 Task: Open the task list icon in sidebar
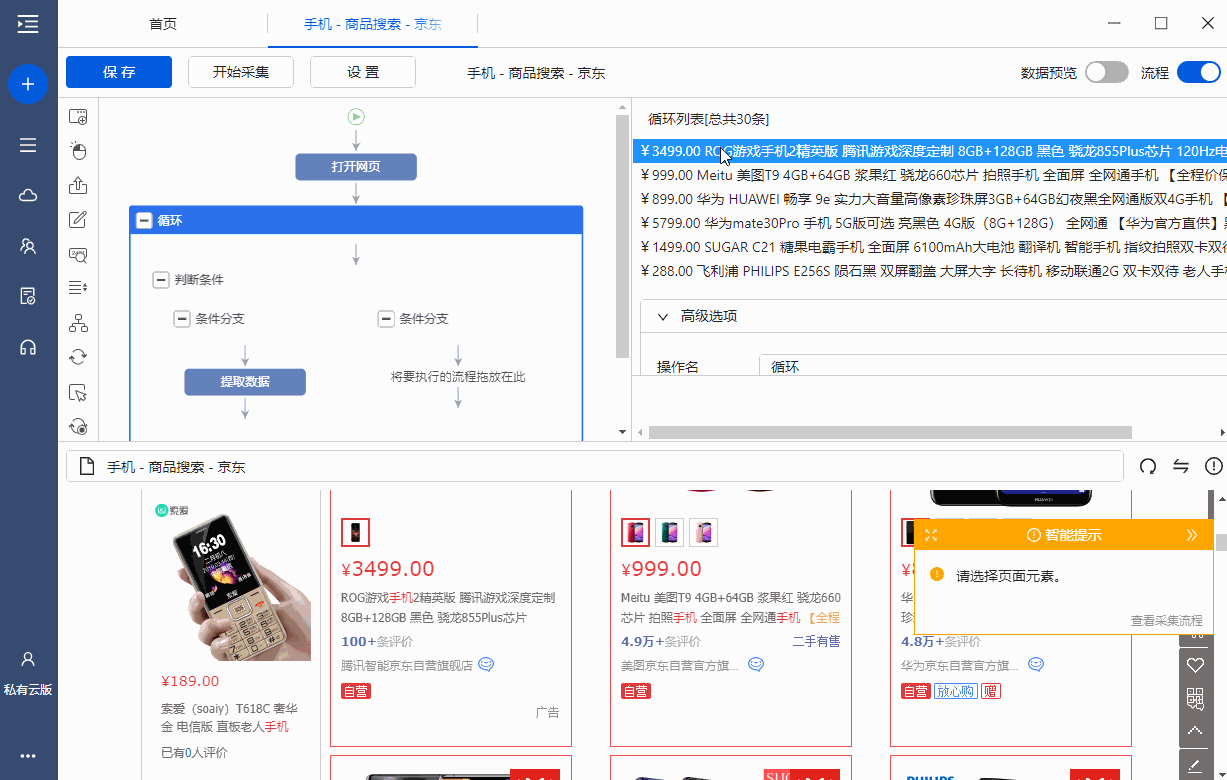tap(28, 145)
